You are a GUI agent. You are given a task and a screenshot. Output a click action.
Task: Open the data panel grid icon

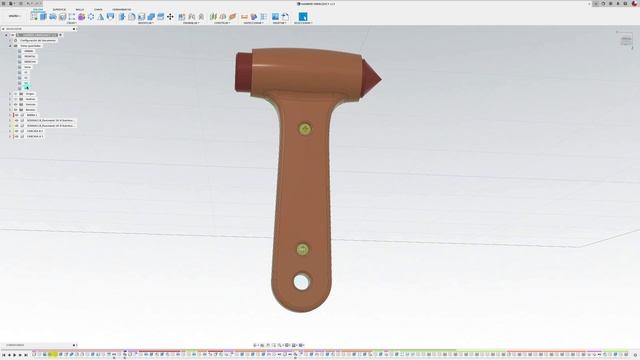point(4,4)
